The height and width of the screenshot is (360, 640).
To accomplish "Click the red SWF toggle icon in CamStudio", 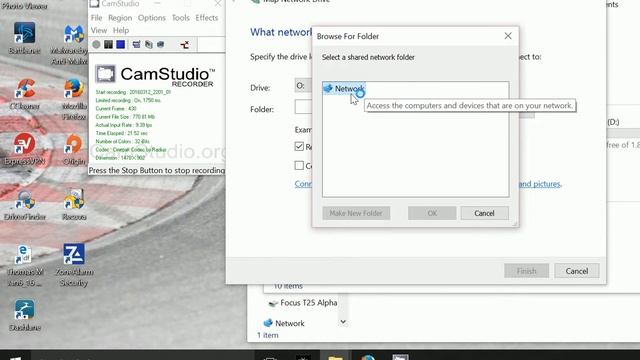I will point(184,44).
